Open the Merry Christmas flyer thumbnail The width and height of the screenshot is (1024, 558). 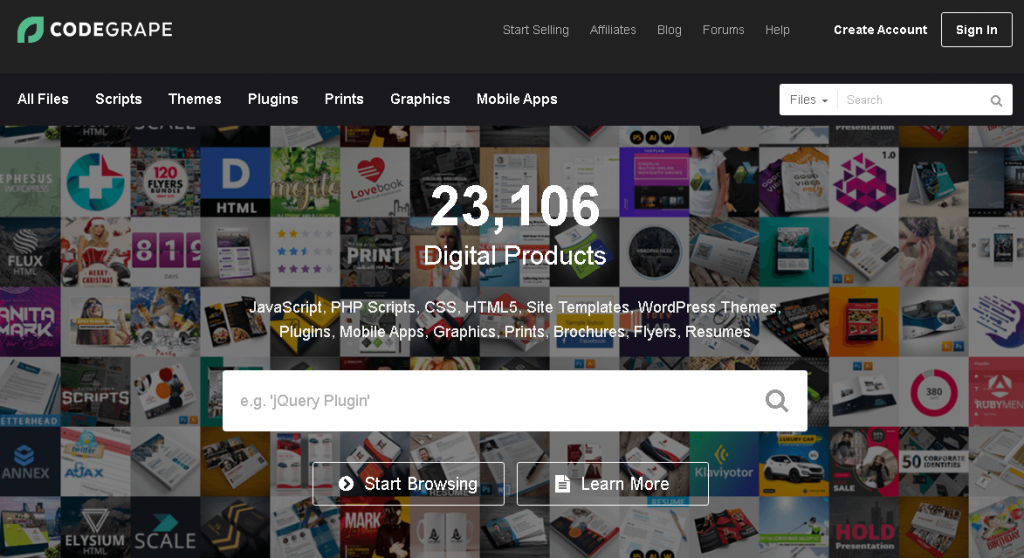[95, 252]
